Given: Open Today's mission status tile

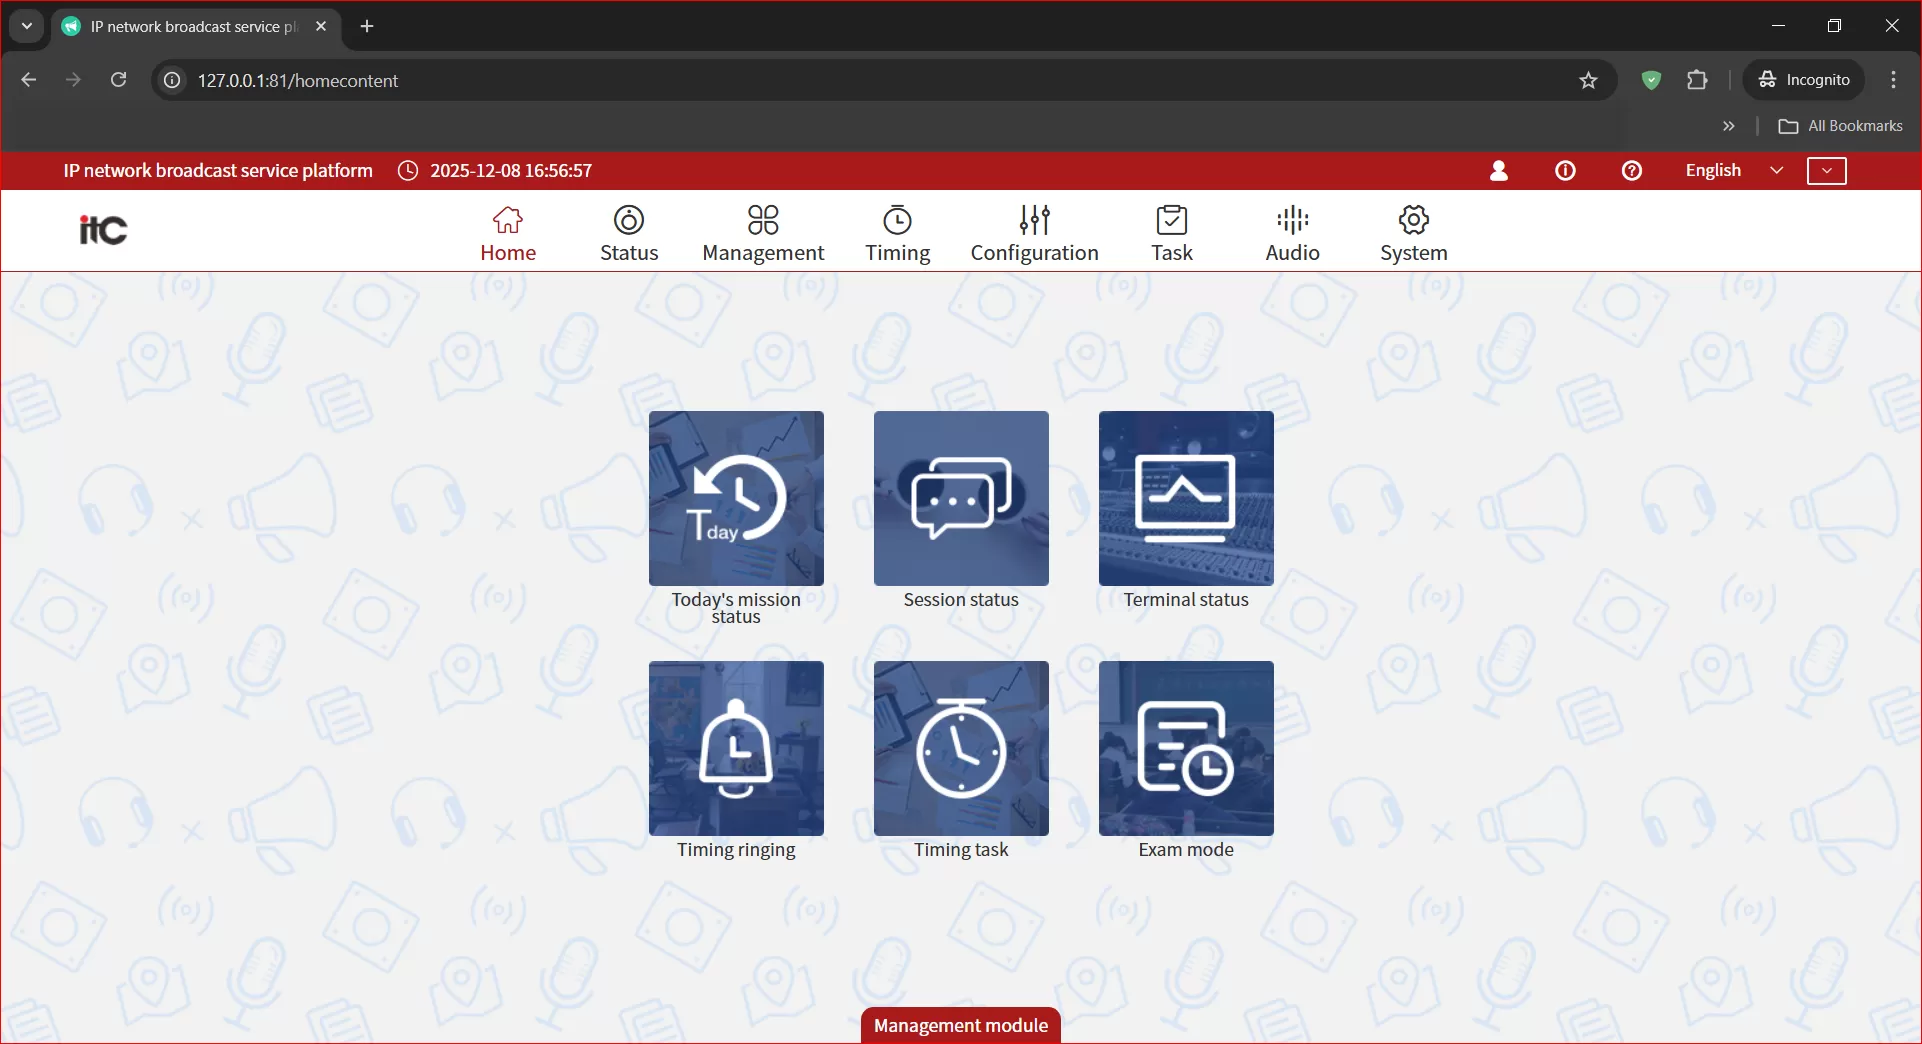Looking at the screenshot, I should point(736,498).
